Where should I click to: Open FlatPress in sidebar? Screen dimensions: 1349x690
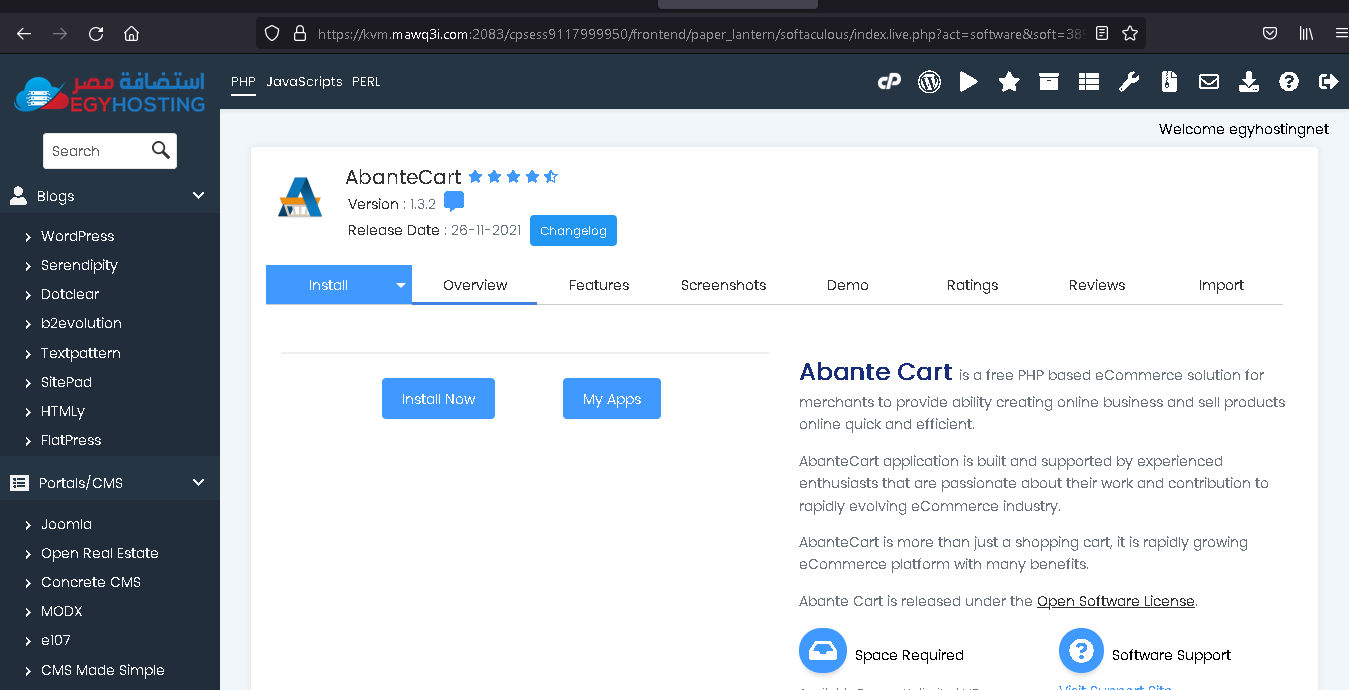71,440
